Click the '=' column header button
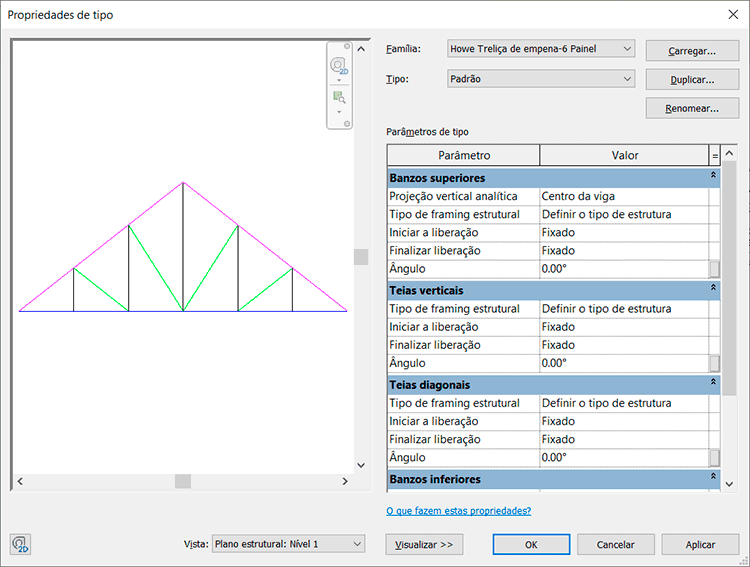 tap(714, 155)
